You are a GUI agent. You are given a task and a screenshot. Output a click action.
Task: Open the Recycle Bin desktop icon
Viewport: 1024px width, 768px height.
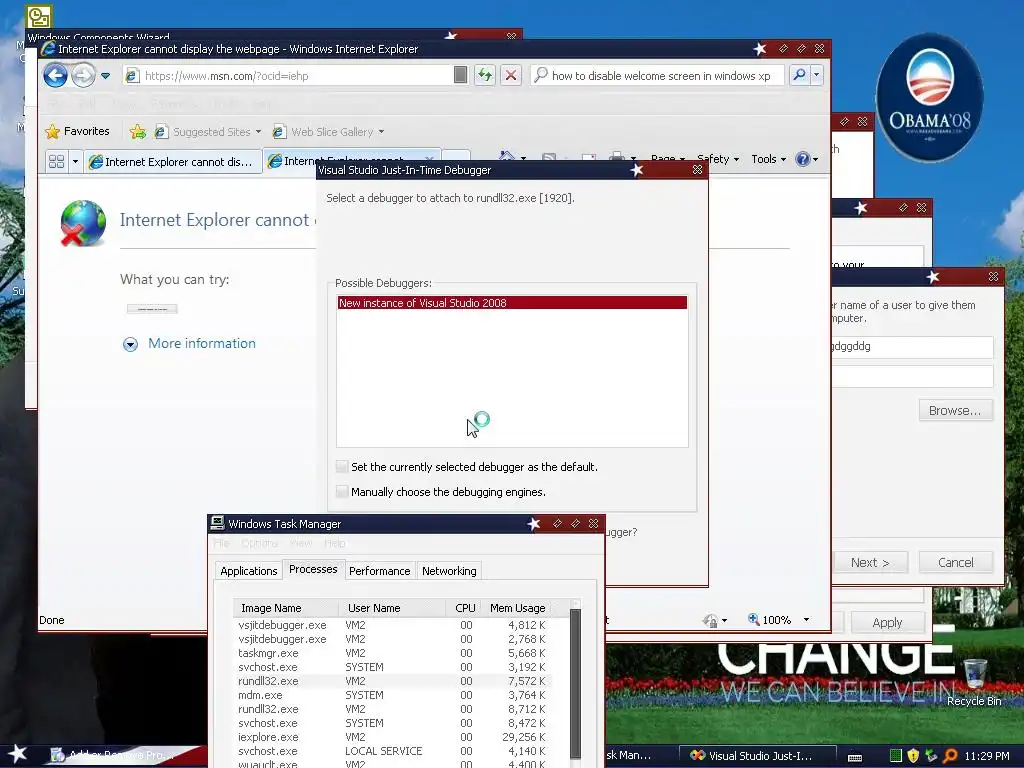(x=974, y=682)
